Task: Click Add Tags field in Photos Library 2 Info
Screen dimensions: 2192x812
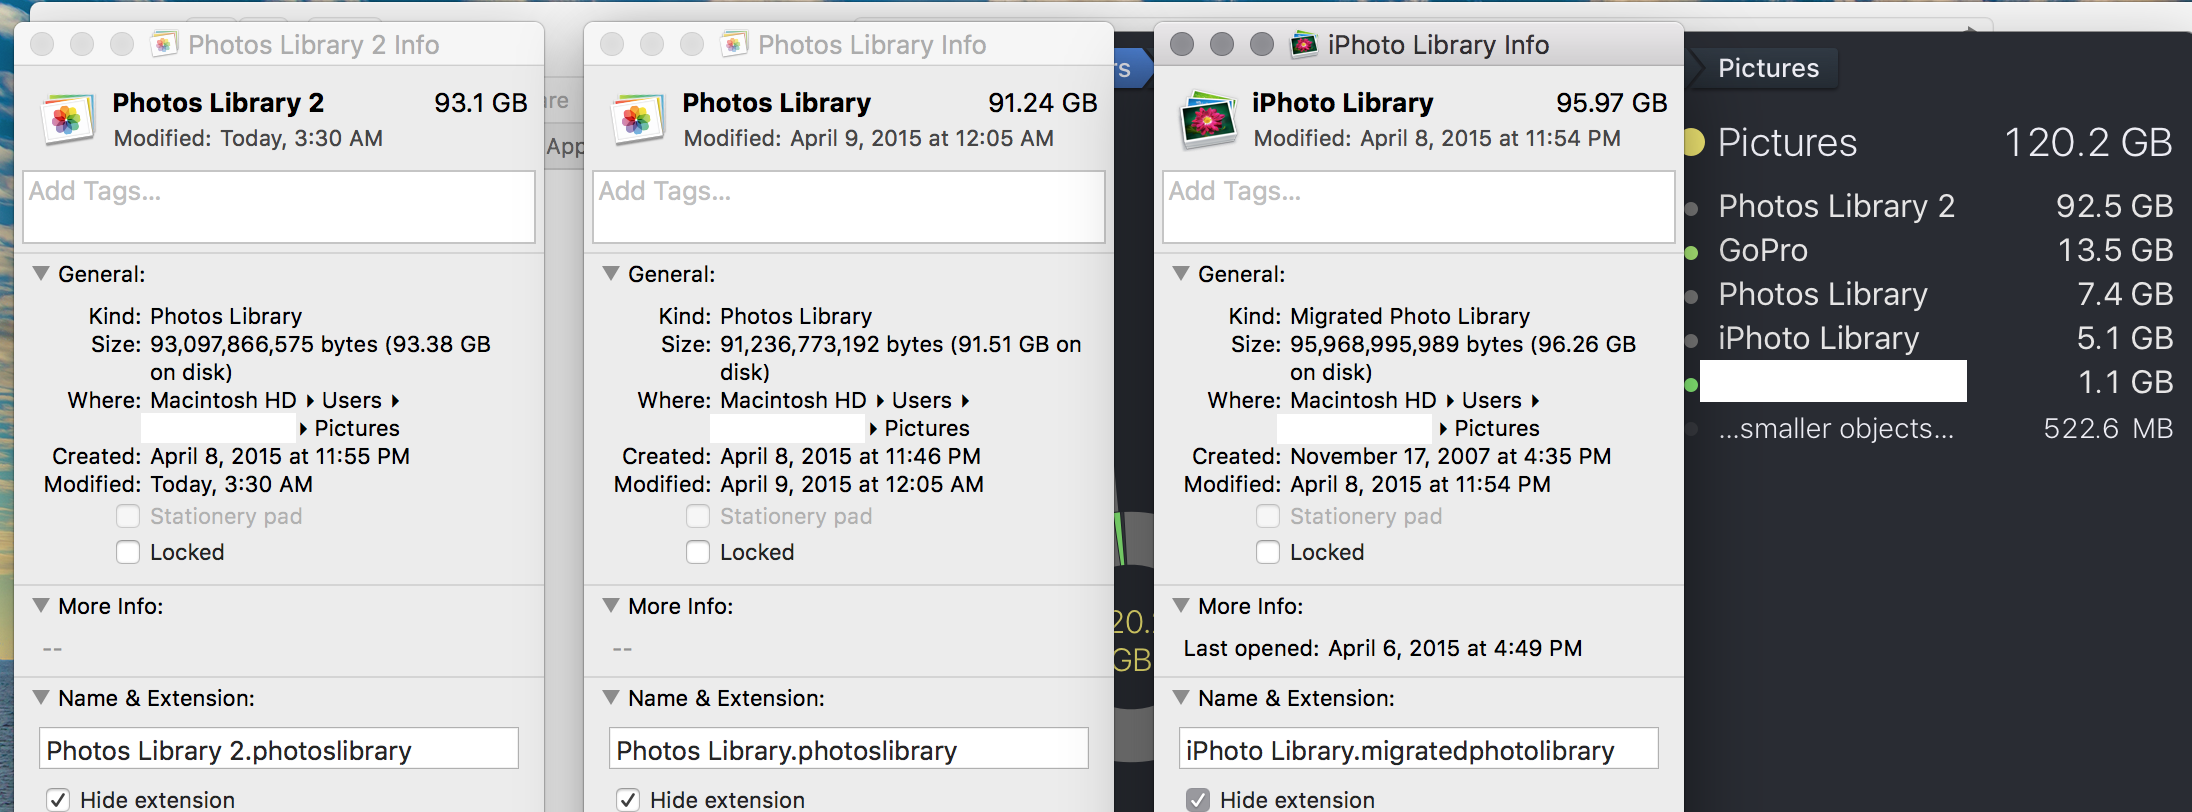Action: pos(279,207)
